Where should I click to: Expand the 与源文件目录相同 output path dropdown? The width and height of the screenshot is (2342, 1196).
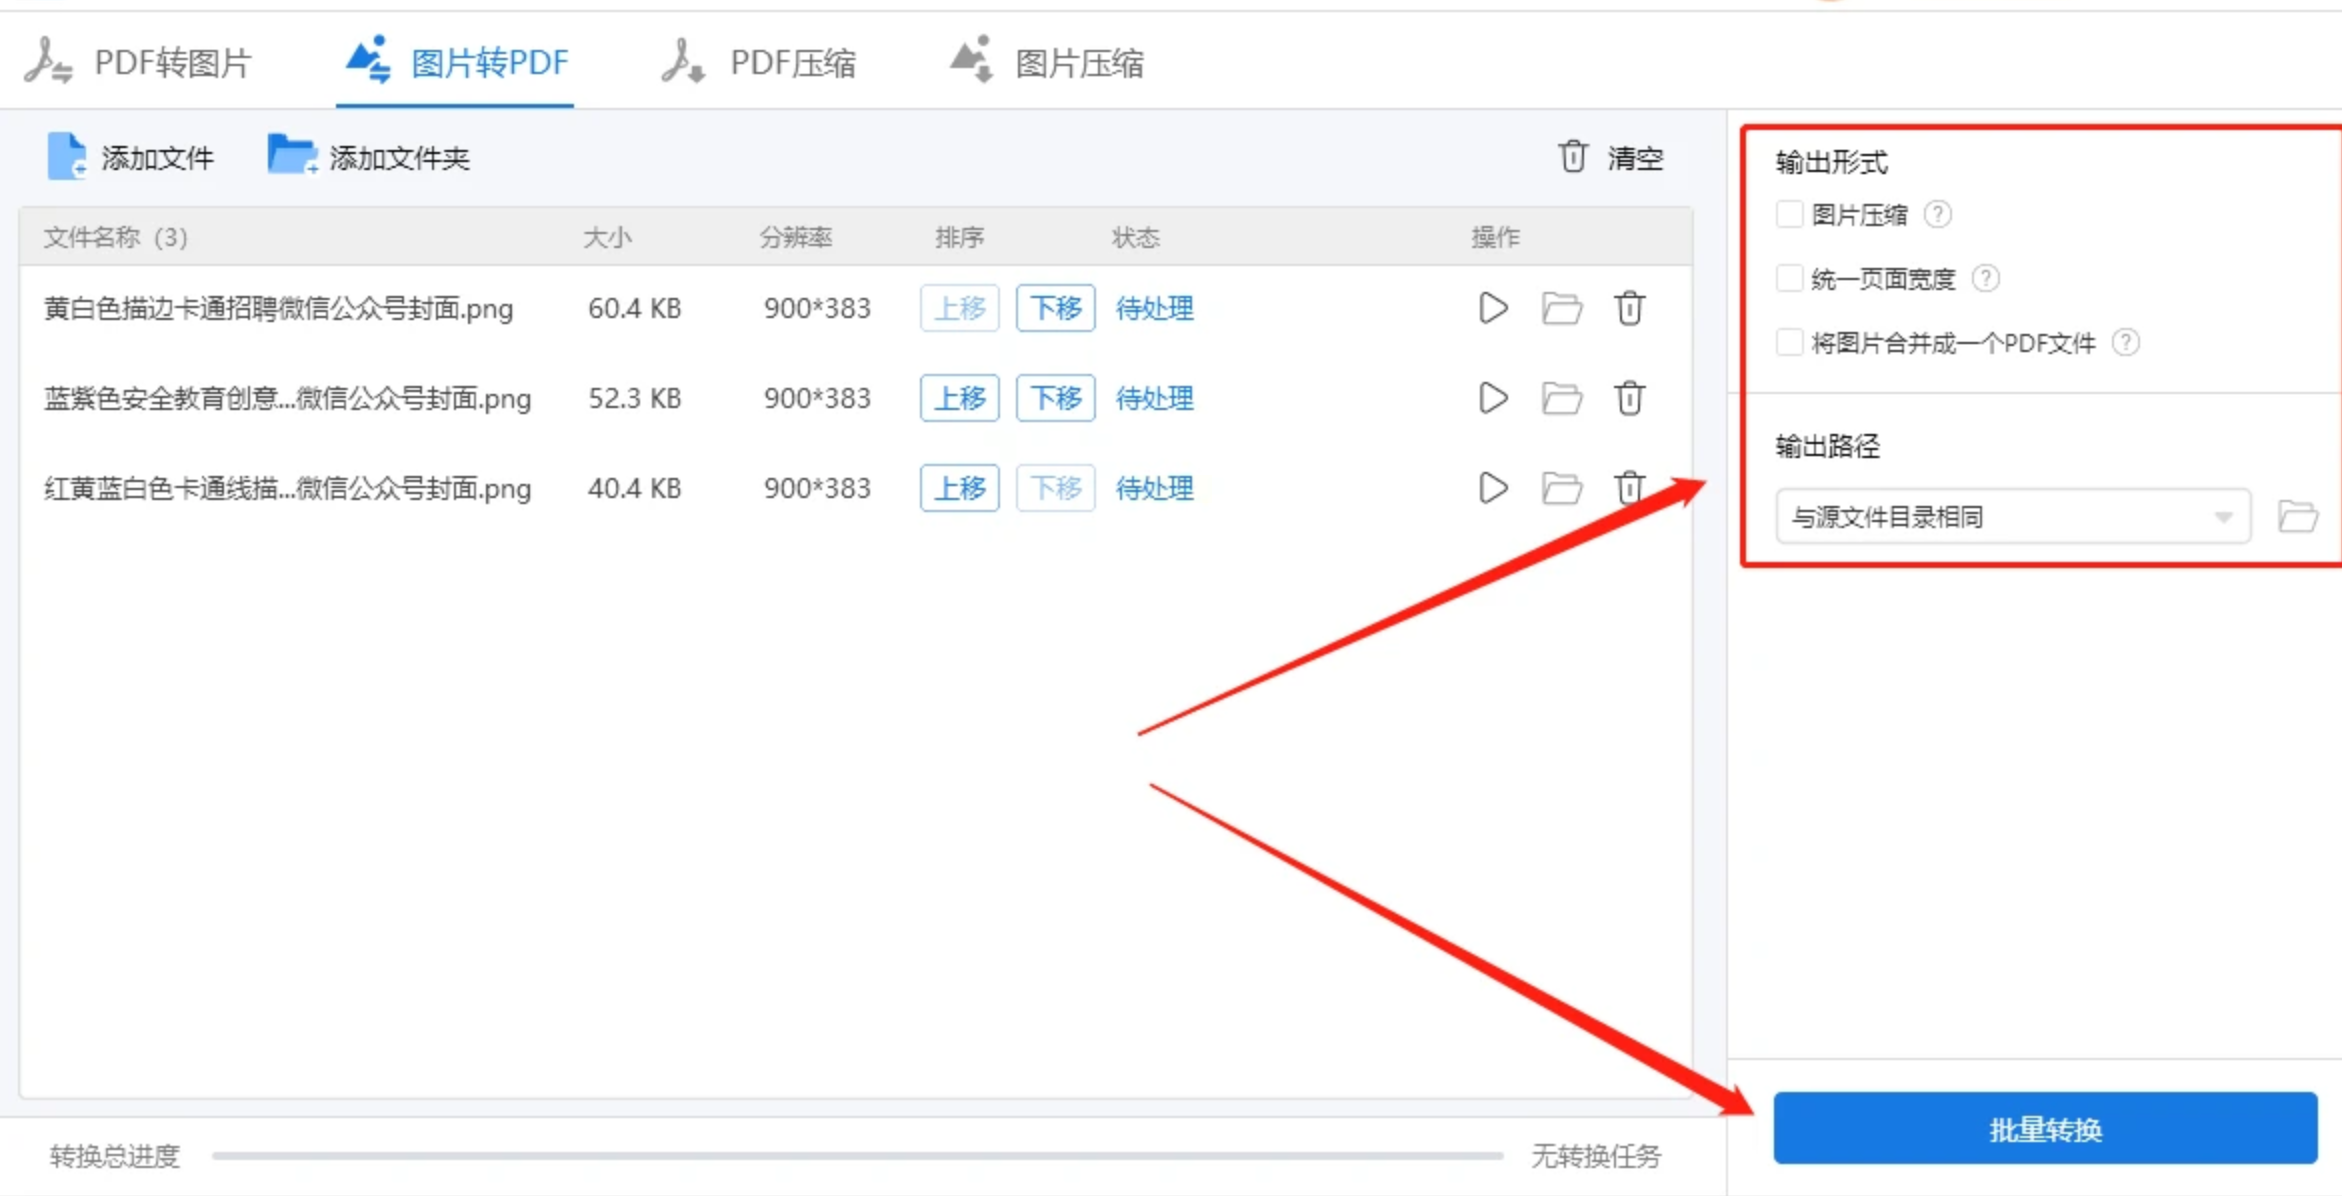coord(2012,516)
